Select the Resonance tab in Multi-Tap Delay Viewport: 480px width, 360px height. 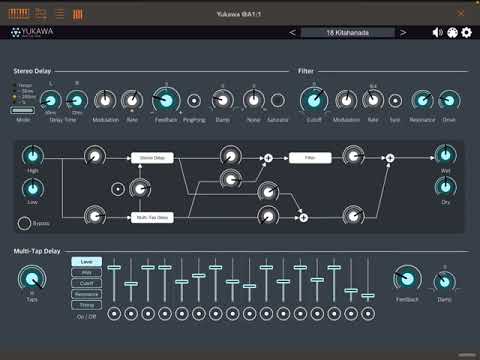click(87, 294)
